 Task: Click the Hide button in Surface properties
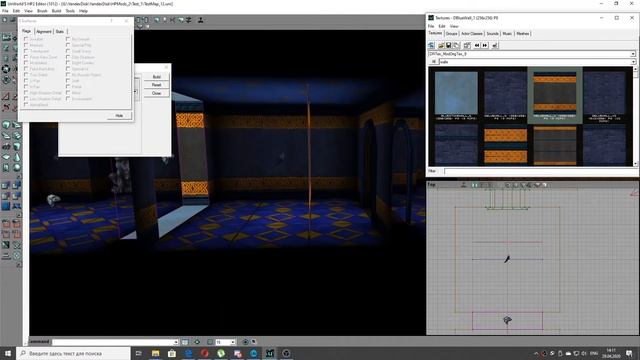point(119,116)
